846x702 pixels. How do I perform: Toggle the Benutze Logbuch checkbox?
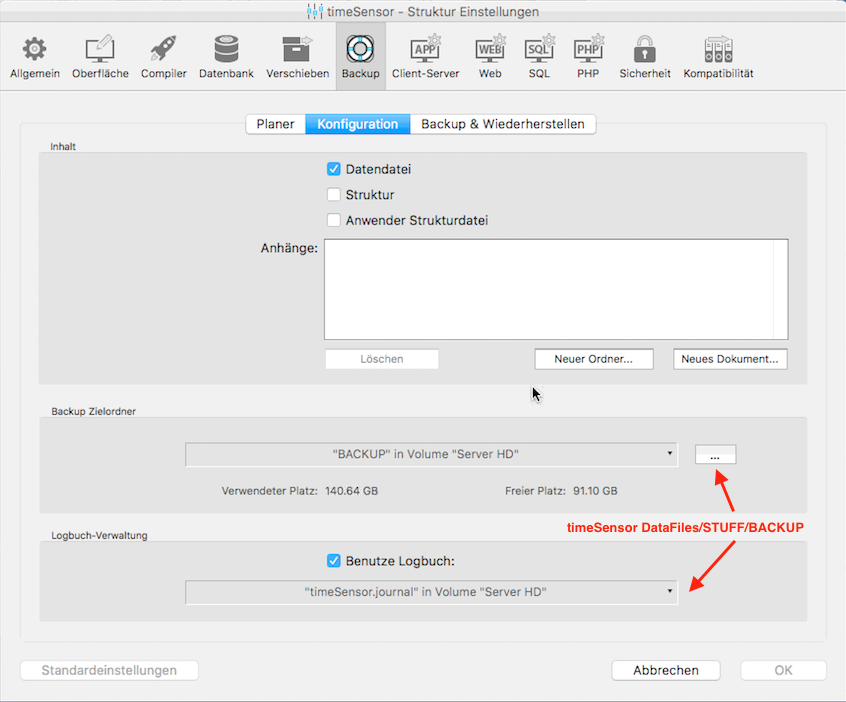(x=333, y=561)
